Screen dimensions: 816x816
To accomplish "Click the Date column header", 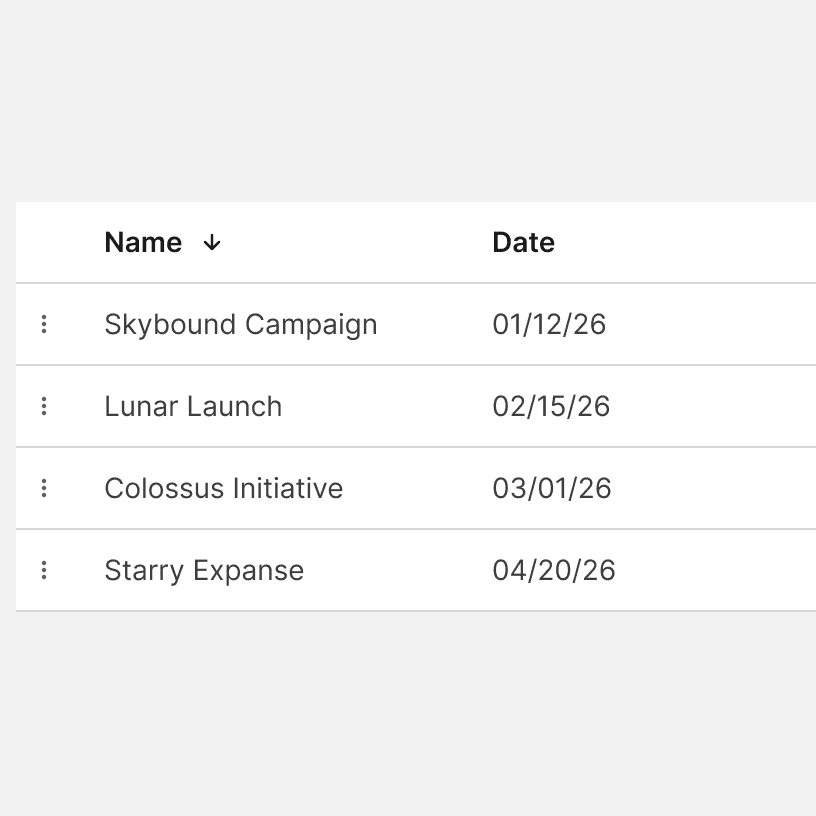I will point(523,242).
